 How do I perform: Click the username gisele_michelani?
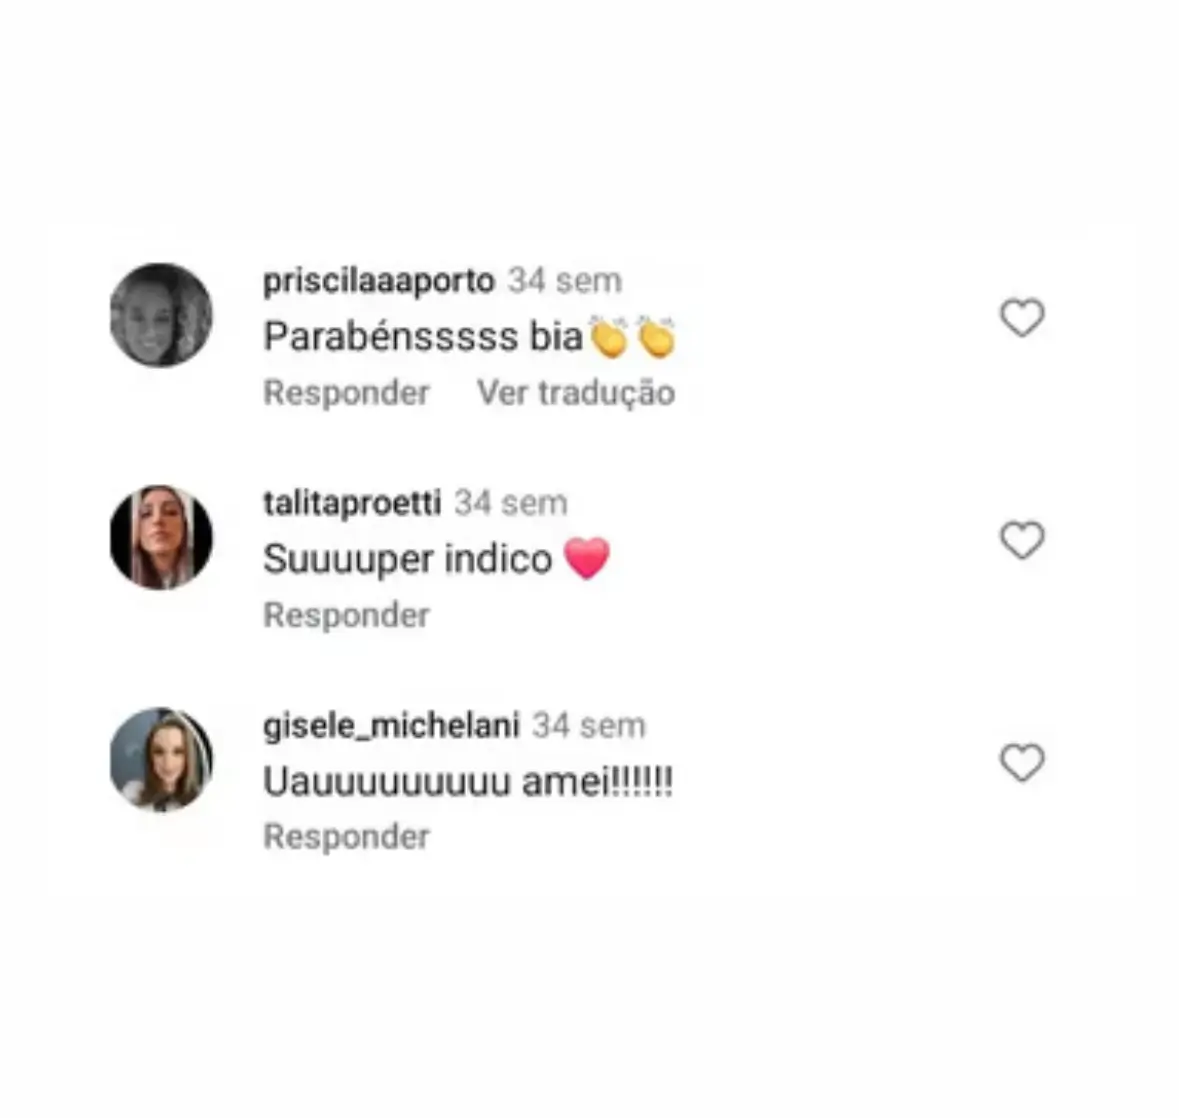pyautogui.click(x=391, y=726)
